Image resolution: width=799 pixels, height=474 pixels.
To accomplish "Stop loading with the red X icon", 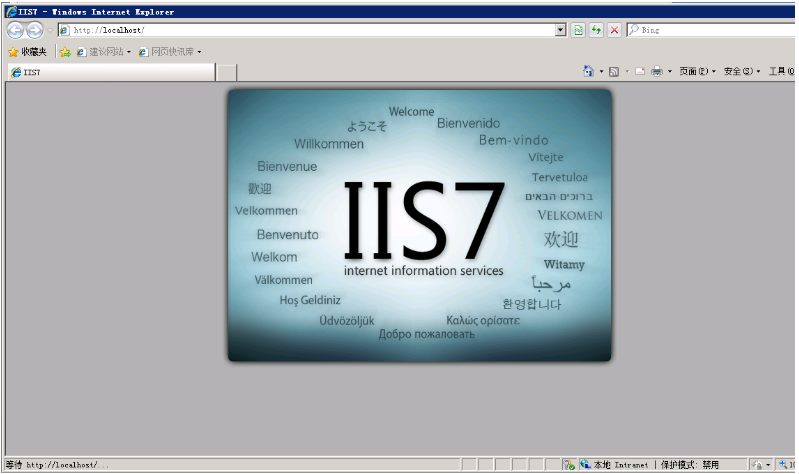I will click(x=614, y=30).
